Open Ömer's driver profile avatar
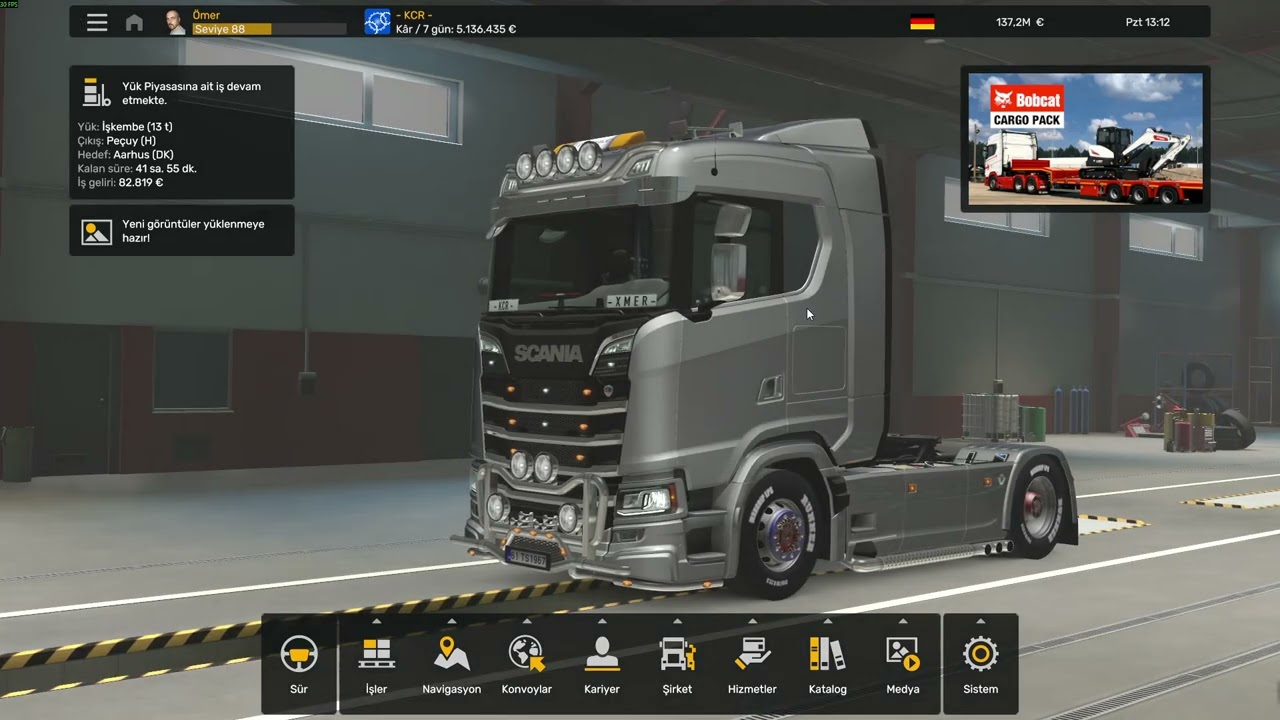This screenshot has height=720, width=1280. (x=175, y=22)
